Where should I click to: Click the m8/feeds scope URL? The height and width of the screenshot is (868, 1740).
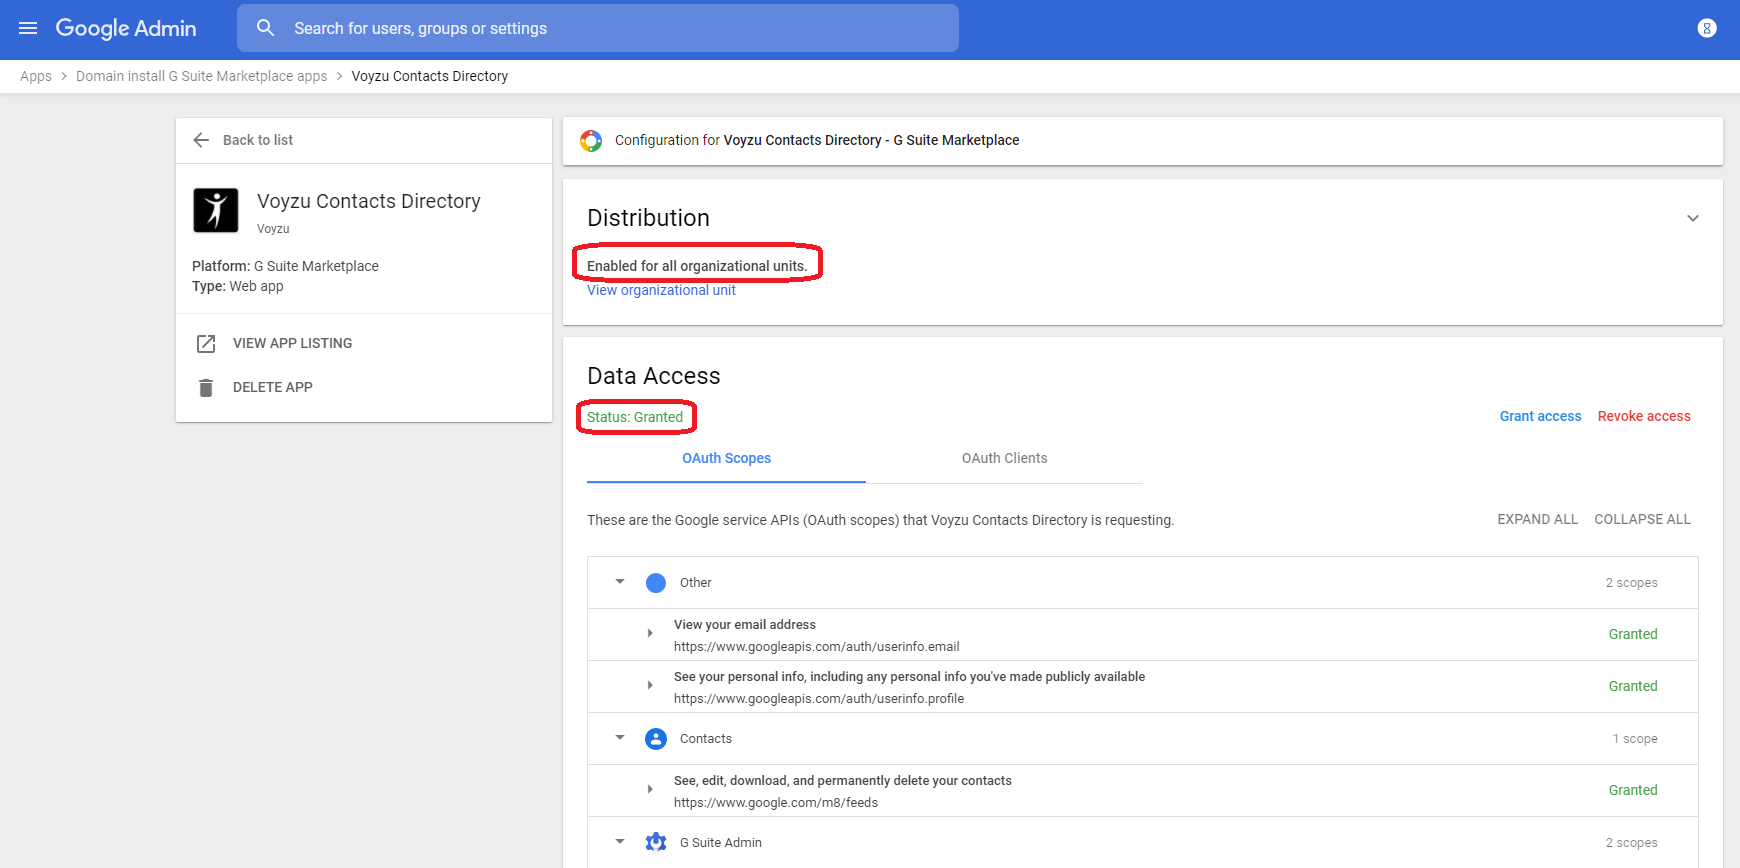coord(776,803)
